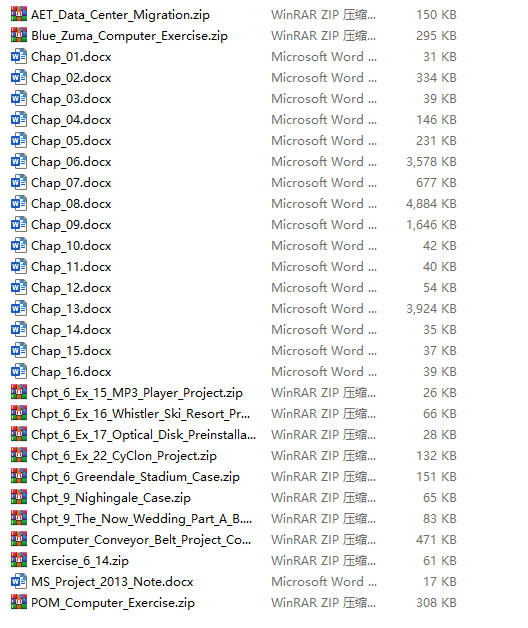Click the WinRAR icon beside Chpt_6_Ex_17_Optical_Disk
The width and height of the screenshot is (528, 628).
coord(19,434)
